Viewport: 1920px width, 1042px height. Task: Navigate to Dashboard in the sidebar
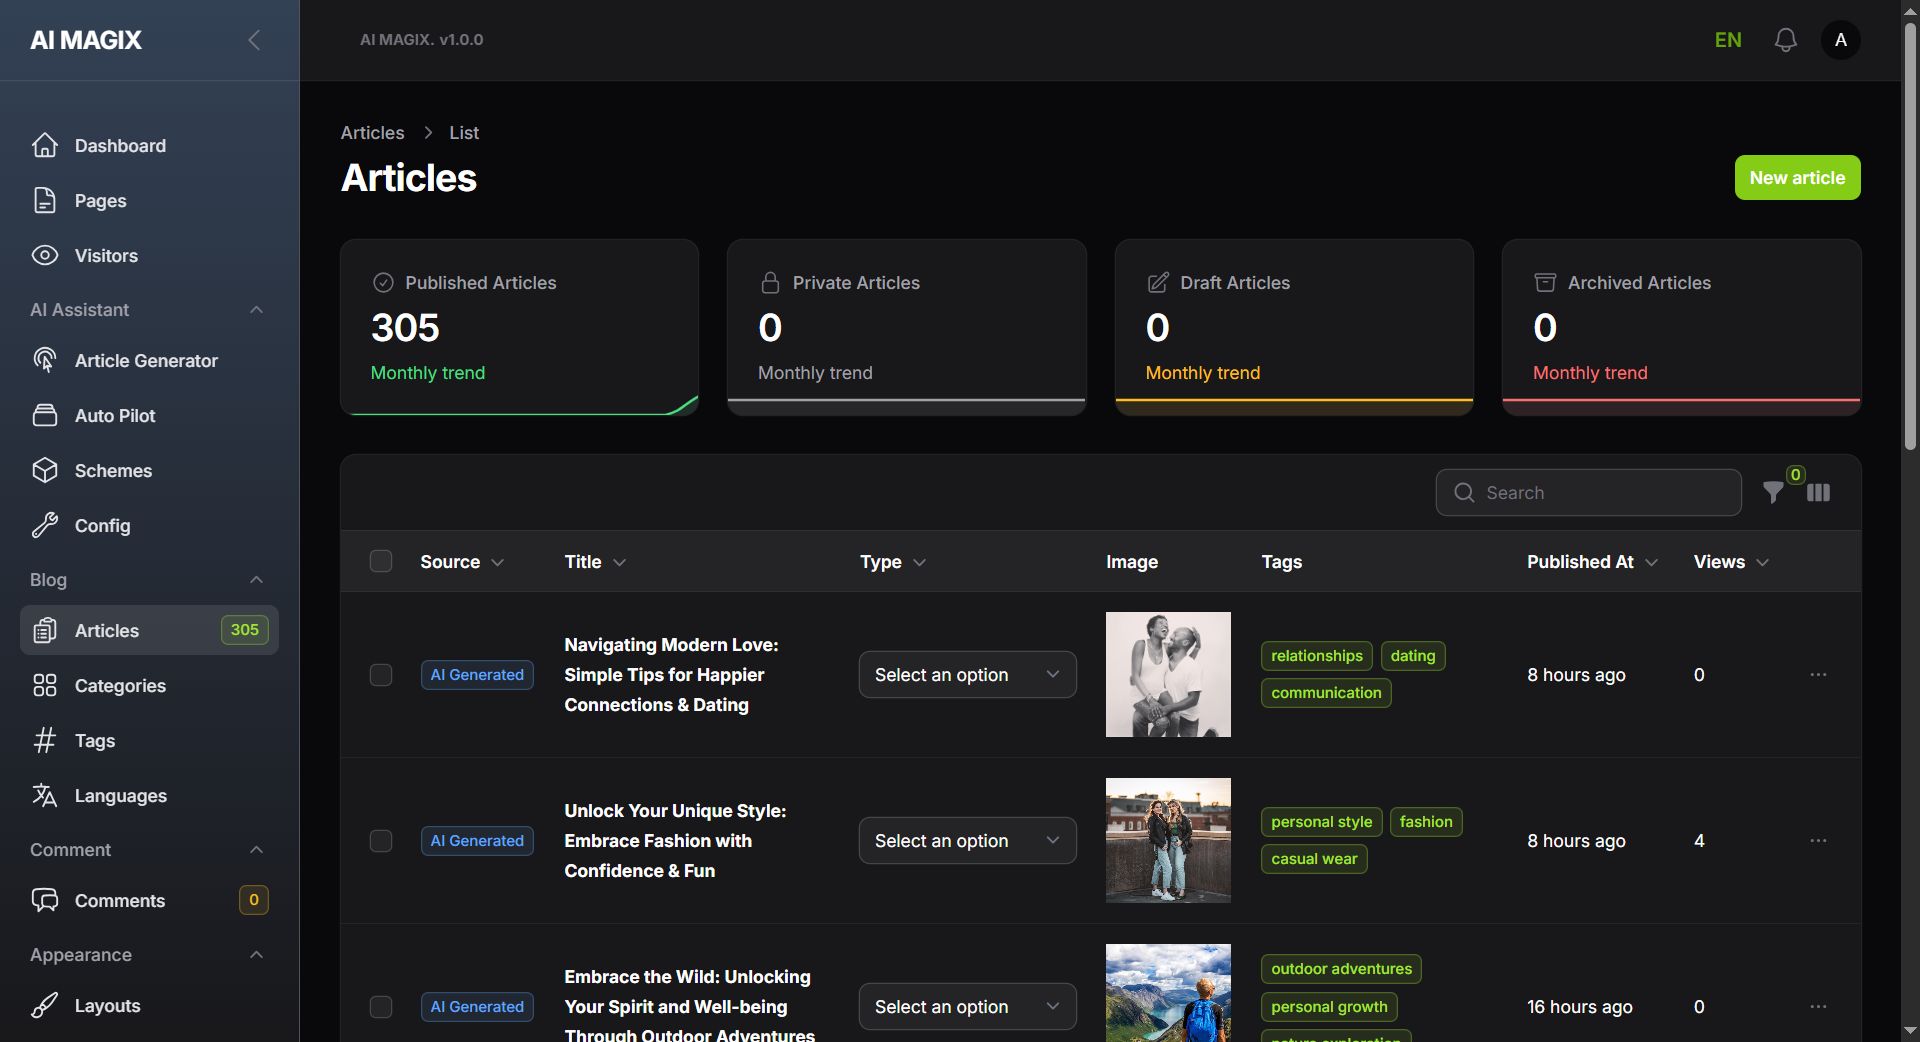120,146
